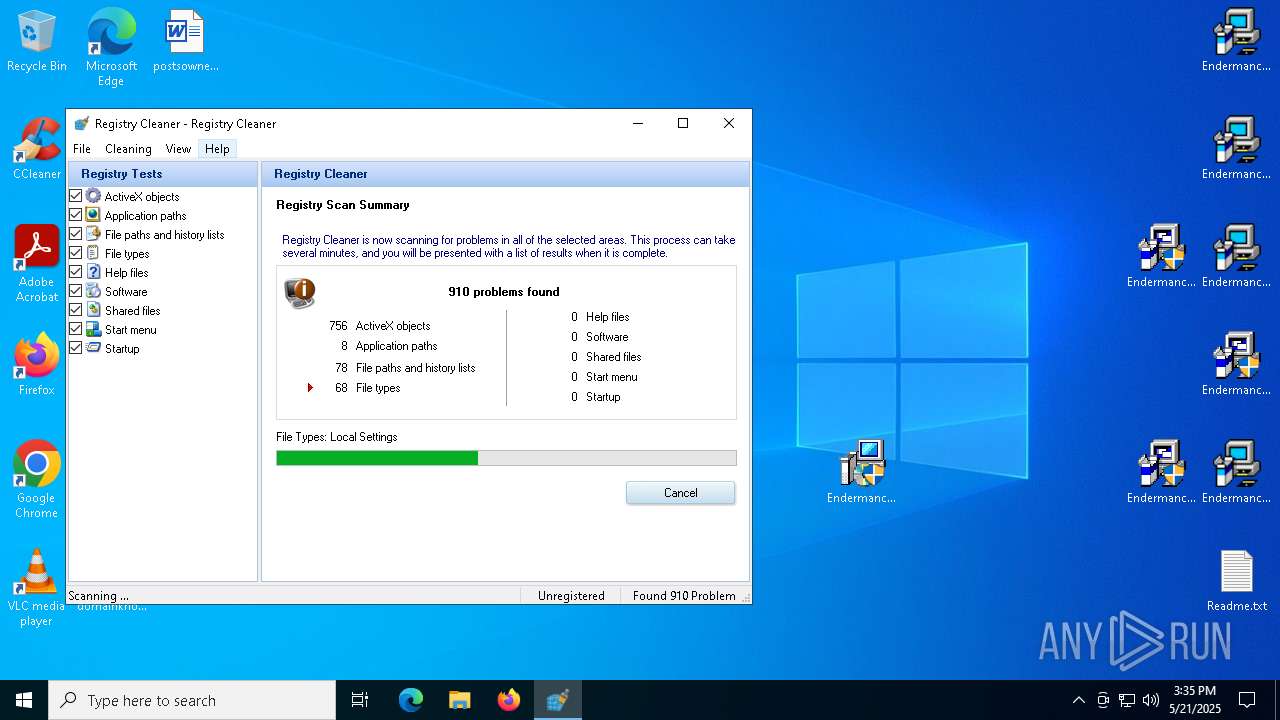Open the Google Chrome desktop shortcut
Viewport: 1280px width, 720px height.
pyautogui.click(x=37, y=480)
